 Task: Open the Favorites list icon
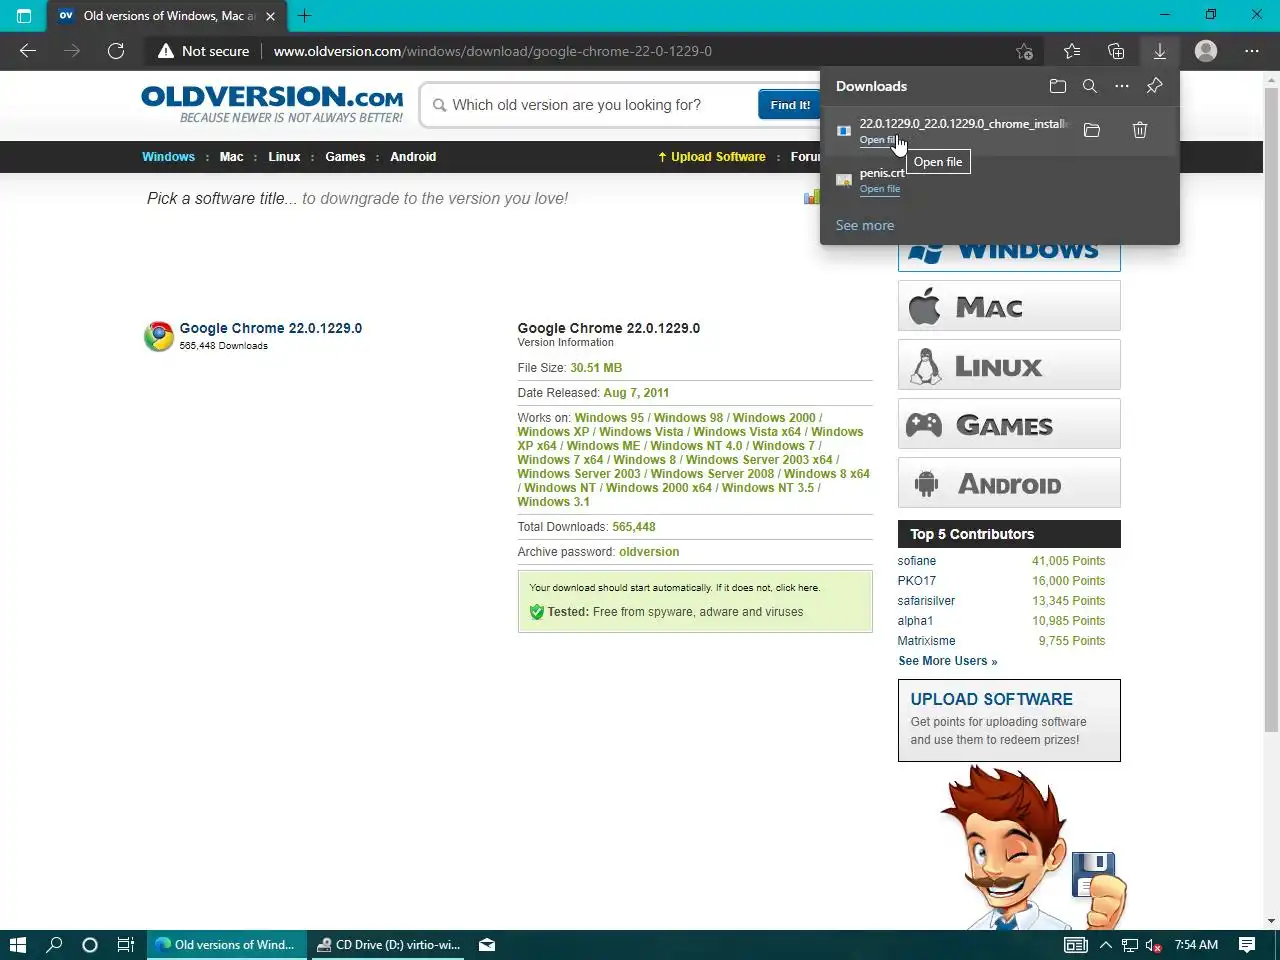point(1072,51)
